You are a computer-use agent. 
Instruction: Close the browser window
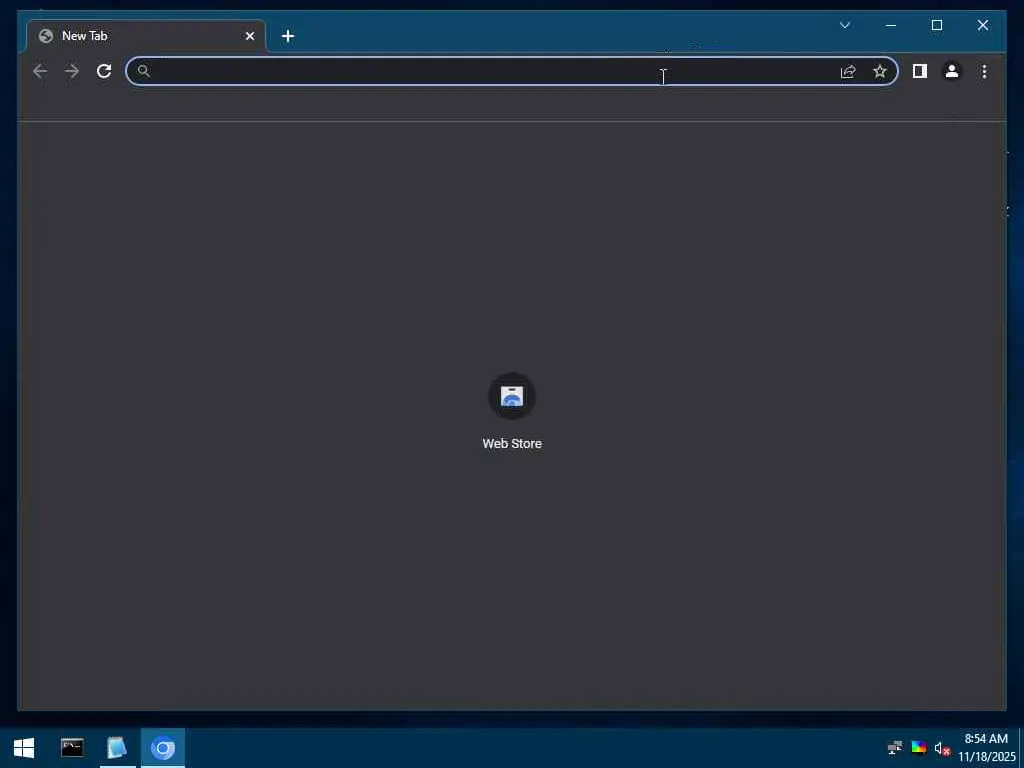point(982,25)
